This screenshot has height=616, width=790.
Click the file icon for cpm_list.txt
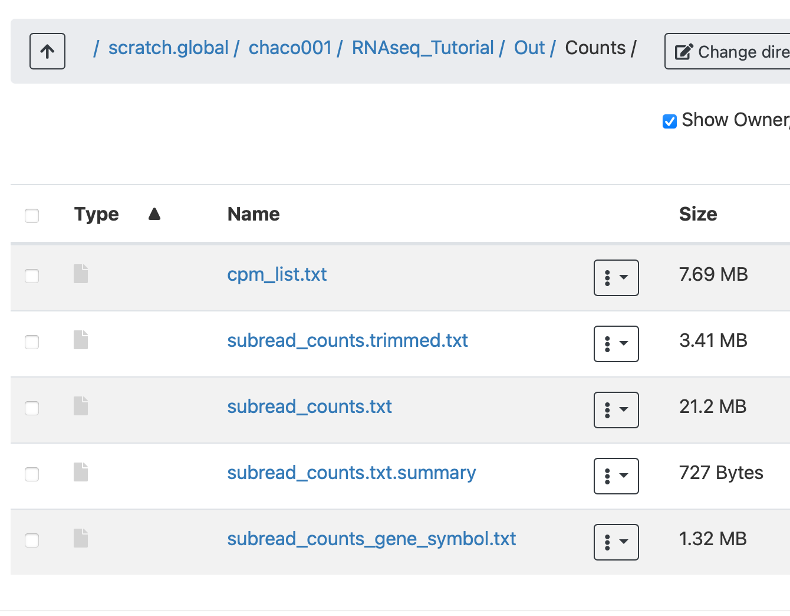coord(81,273)
